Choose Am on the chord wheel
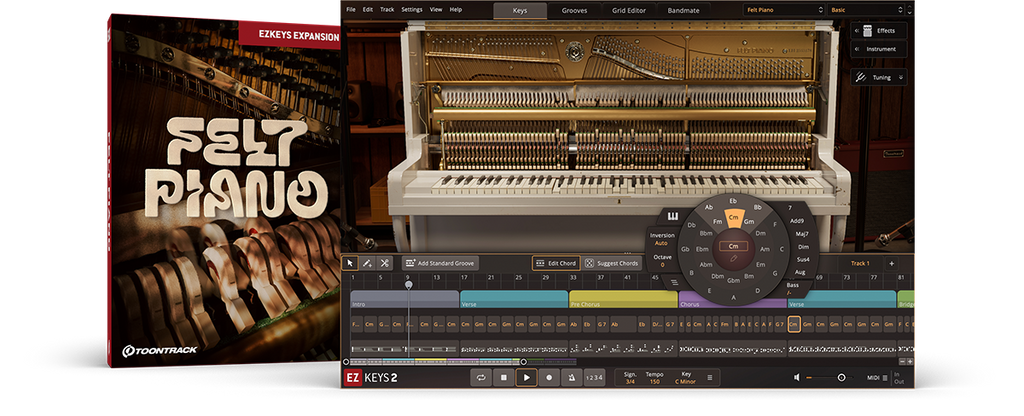 pos(765,249)
